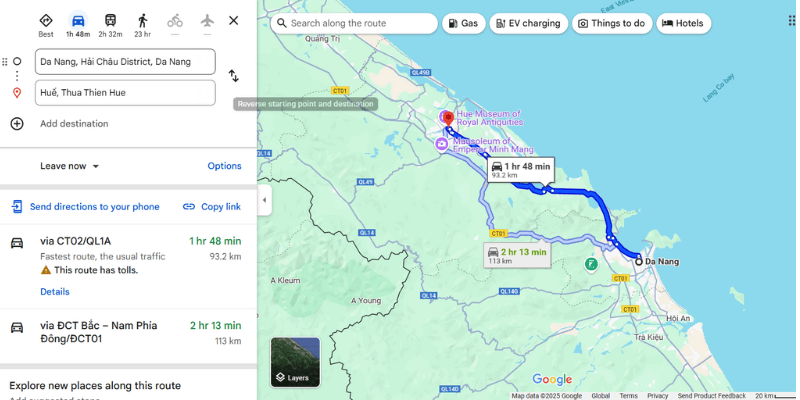Reverse starting point and destination
Screen dimensions: 800x400
click(x=233, y=76)
